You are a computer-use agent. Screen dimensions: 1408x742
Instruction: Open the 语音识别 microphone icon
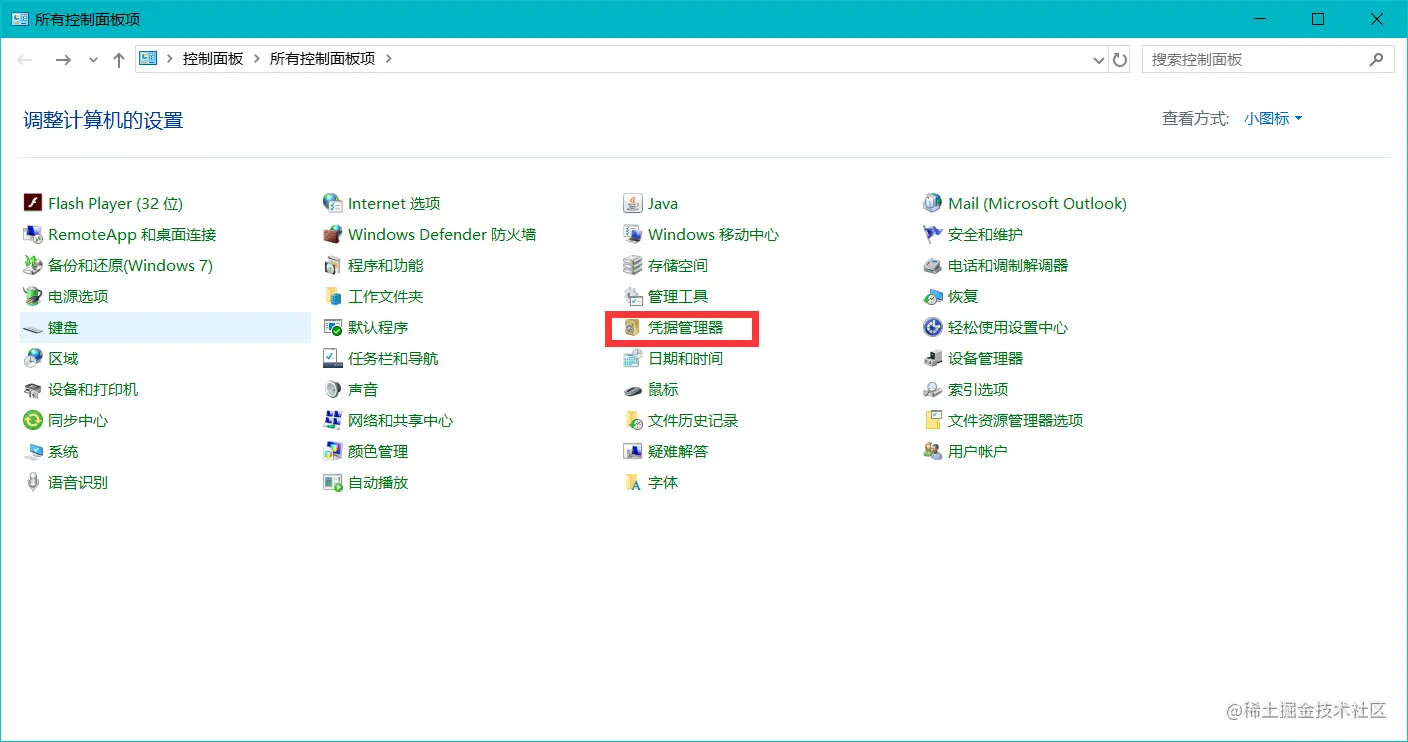(32, 482)
